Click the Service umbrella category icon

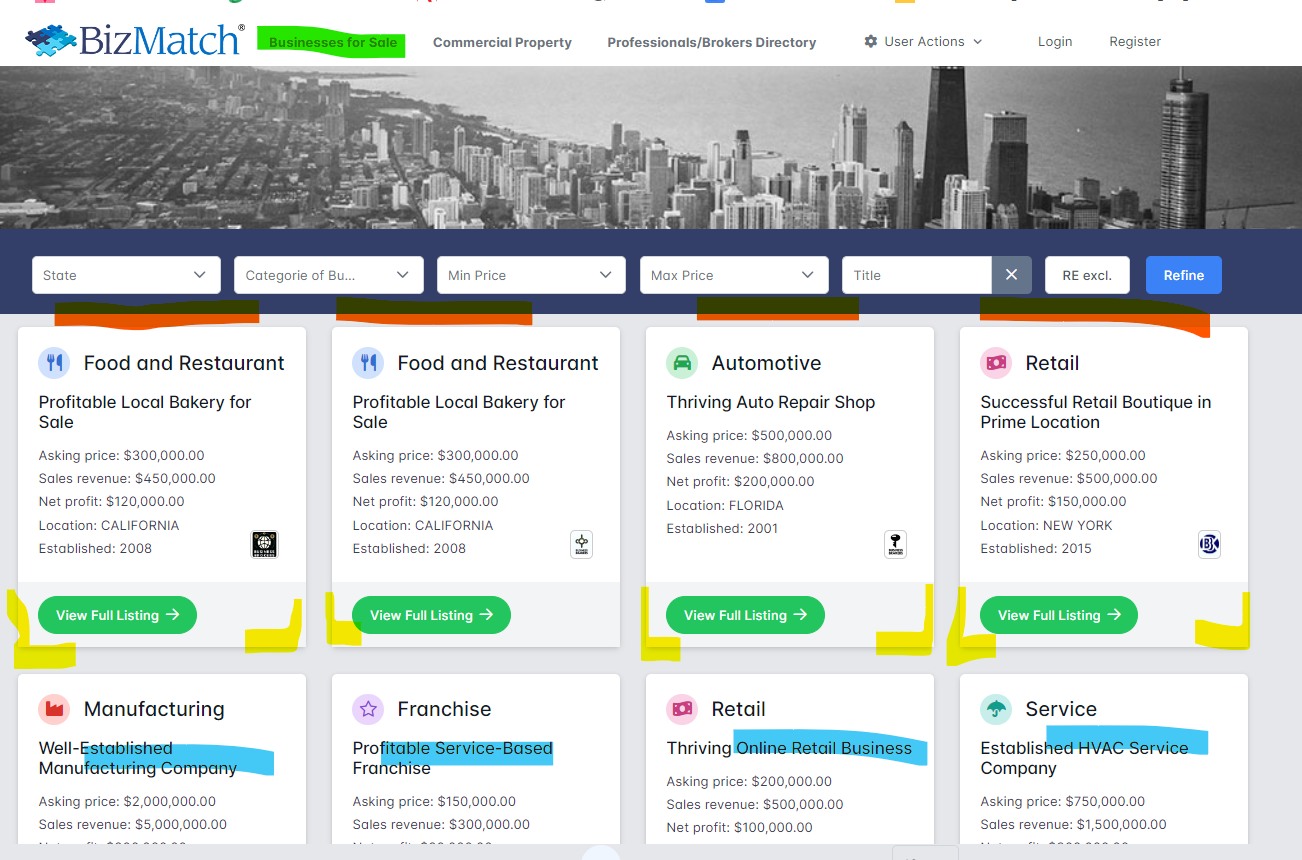(996, 709)
